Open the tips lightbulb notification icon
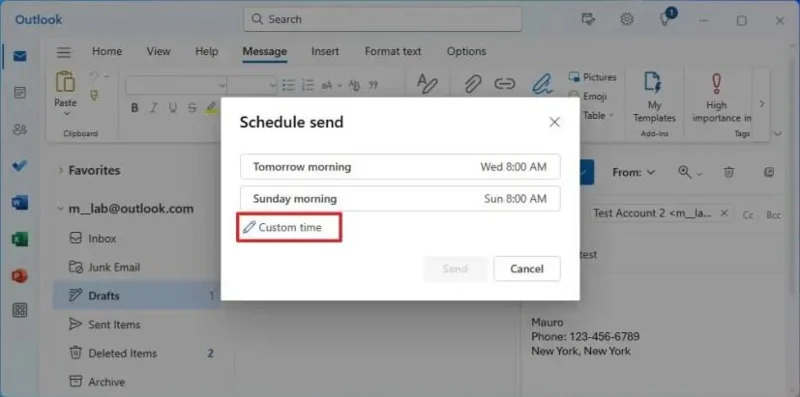The width and height of the screenshot is (800, 397). tap(665, 19)
